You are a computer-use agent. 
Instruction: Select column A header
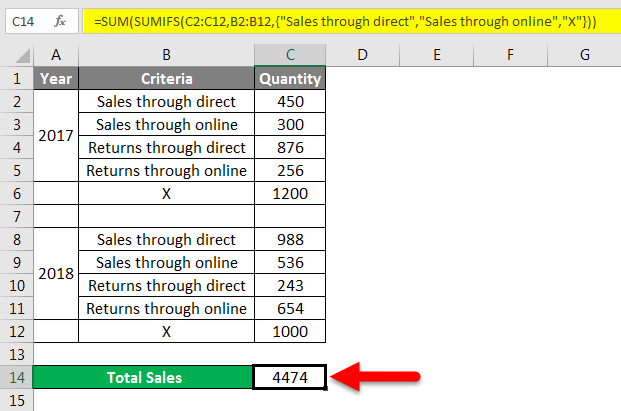[55, 52]
